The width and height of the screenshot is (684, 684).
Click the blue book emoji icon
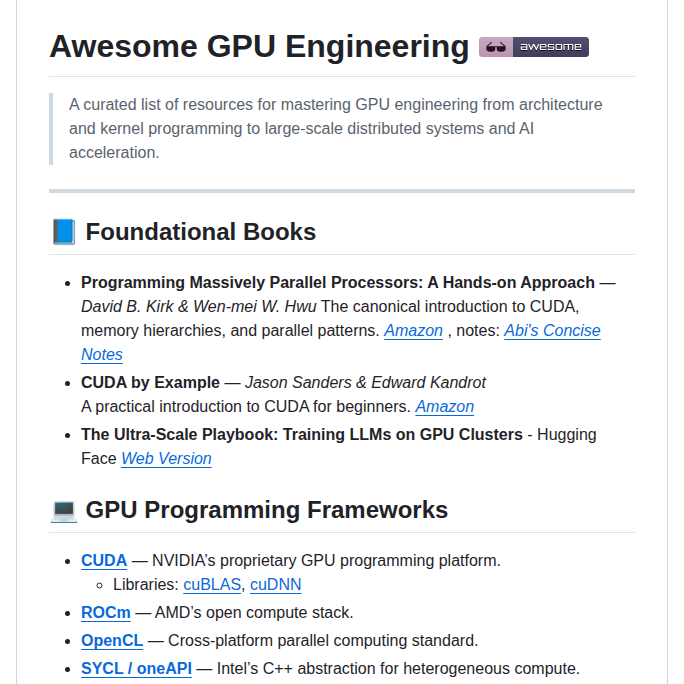click(x=64, y=232)
